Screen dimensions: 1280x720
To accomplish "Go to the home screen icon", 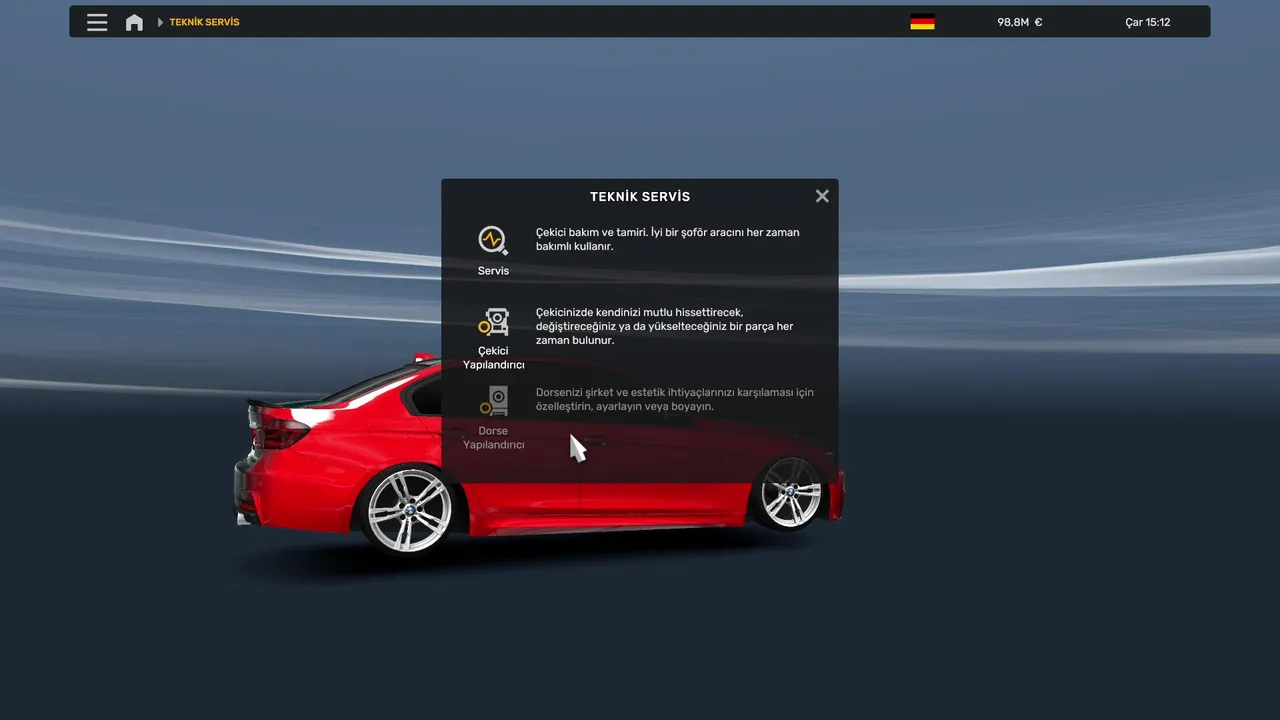I will point(134,22).
